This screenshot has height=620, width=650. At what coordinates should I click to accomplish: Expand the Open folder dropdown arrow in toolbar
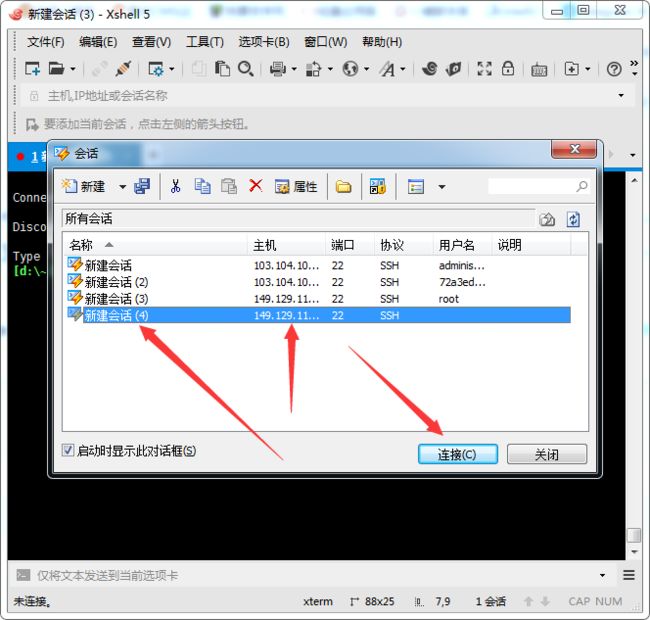(x=73, y=69)
